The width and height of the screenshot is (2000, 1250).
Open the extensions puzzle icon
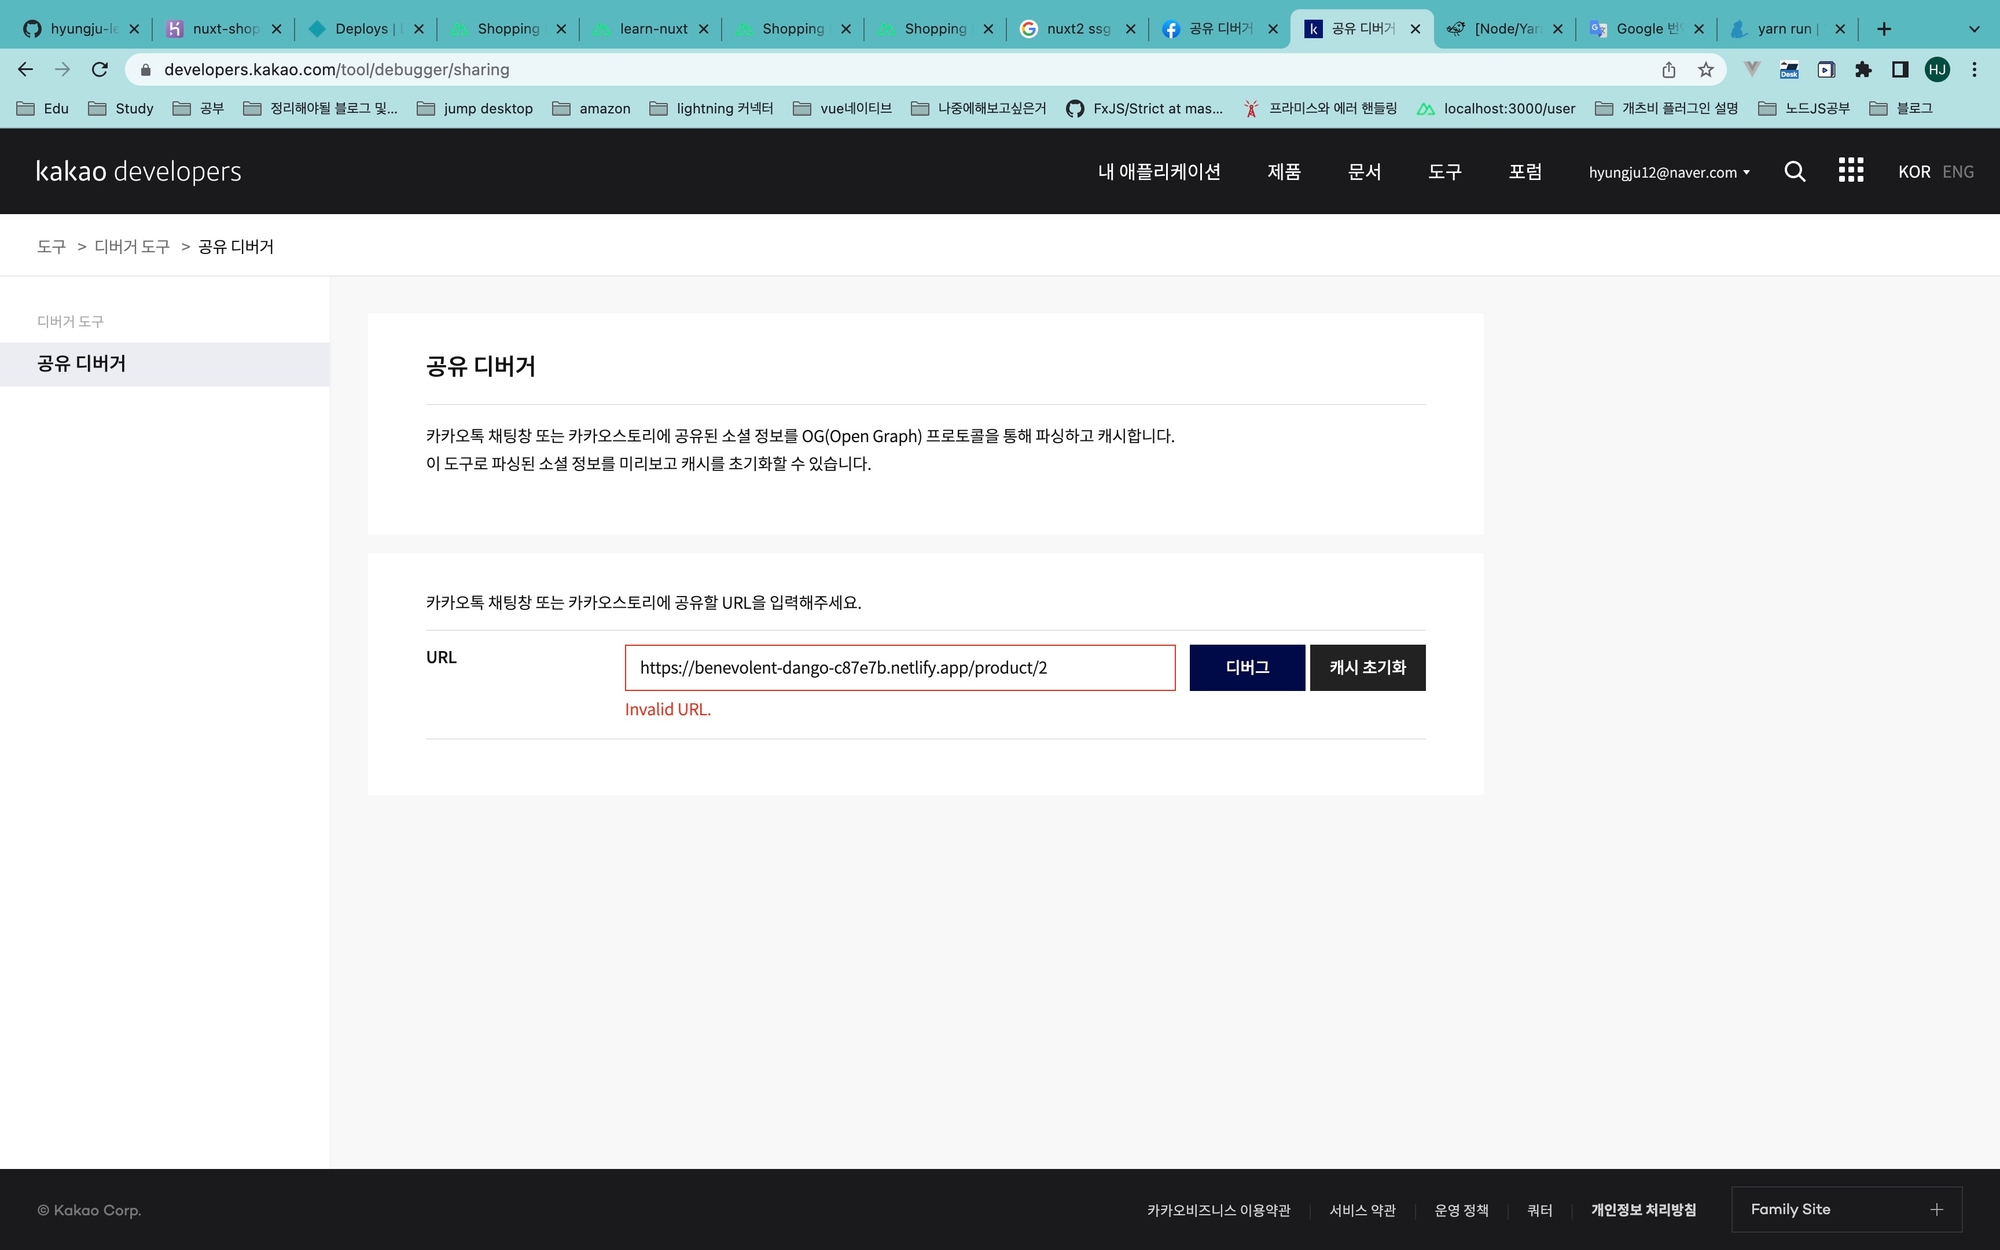[1863, 69]
